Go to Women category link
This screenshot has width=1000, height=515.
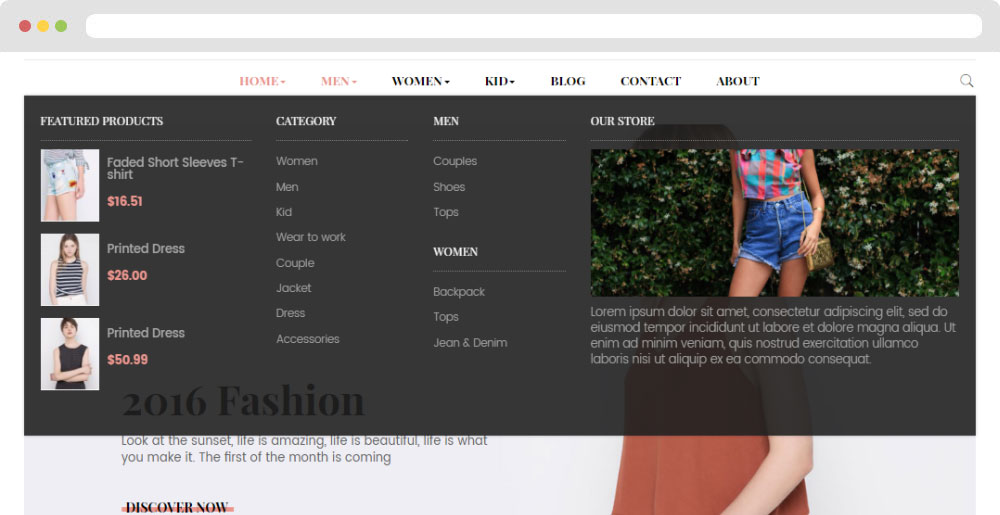point(297,161)
